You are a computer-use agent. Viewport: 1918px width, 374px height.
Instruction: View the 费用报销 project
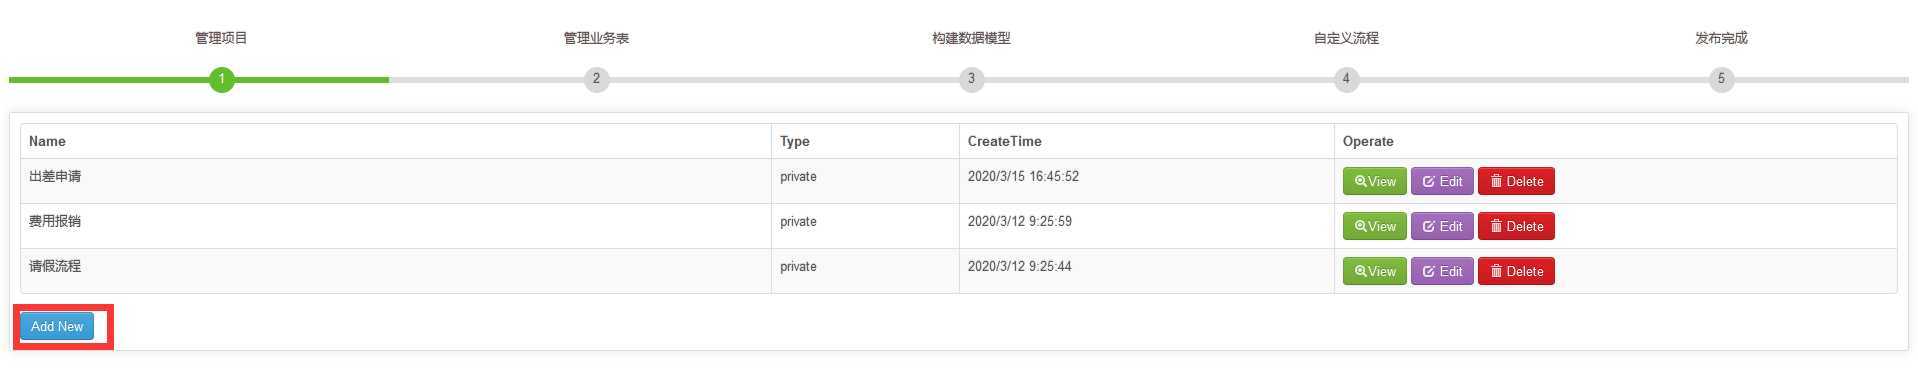click(1374, 226)
